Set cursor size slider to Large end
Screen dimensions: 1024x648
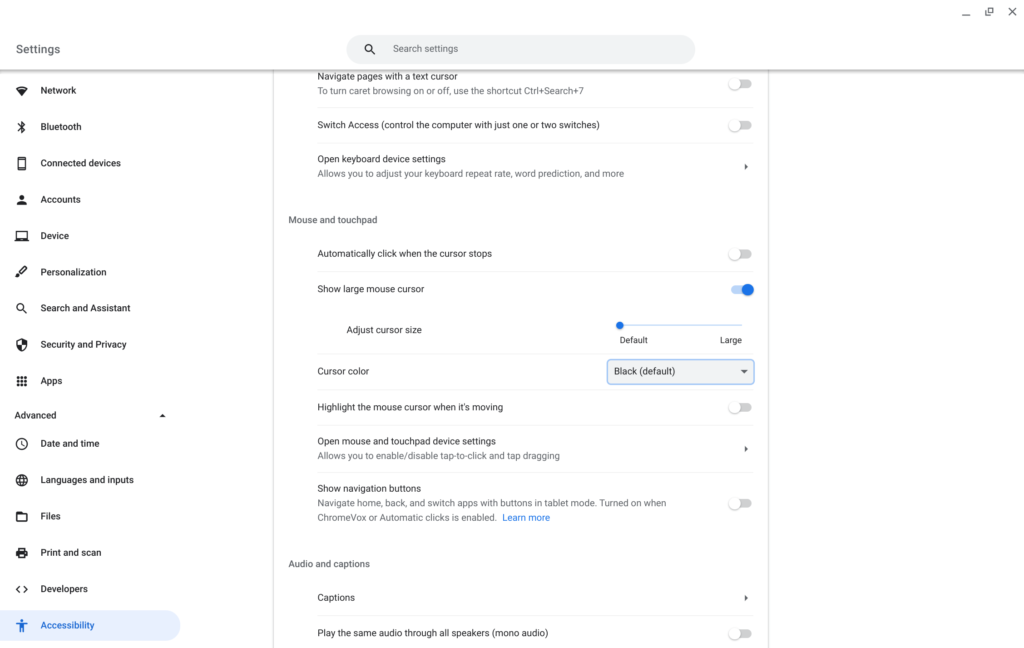741,325
